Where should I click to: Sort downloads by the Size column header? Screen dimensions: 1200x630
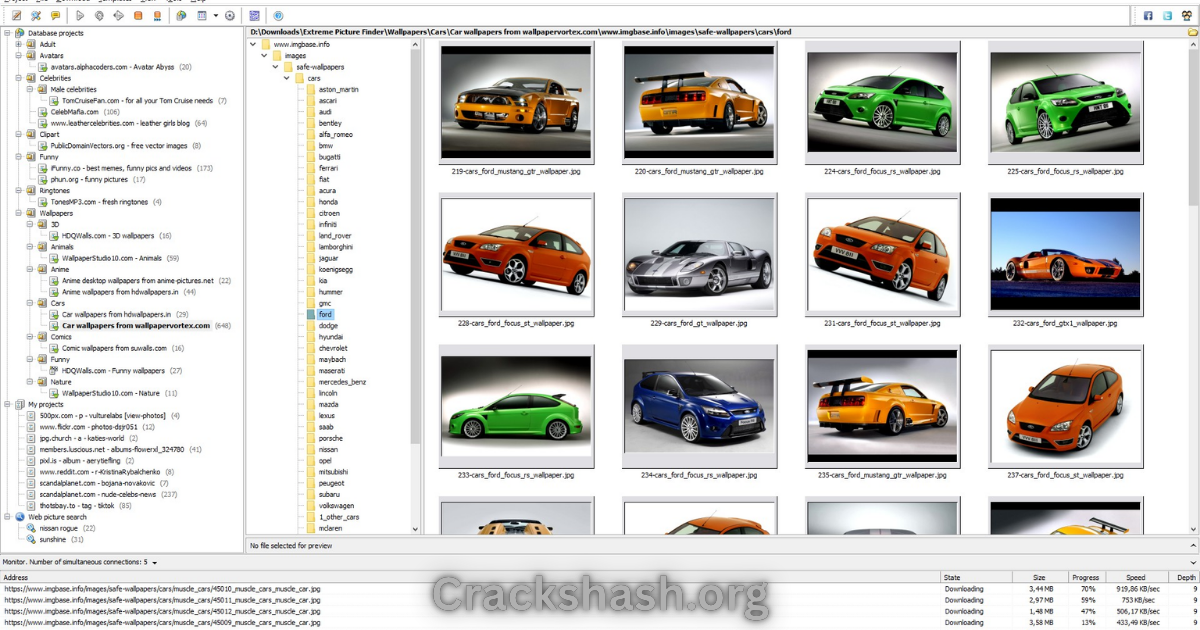point(1039,577)
